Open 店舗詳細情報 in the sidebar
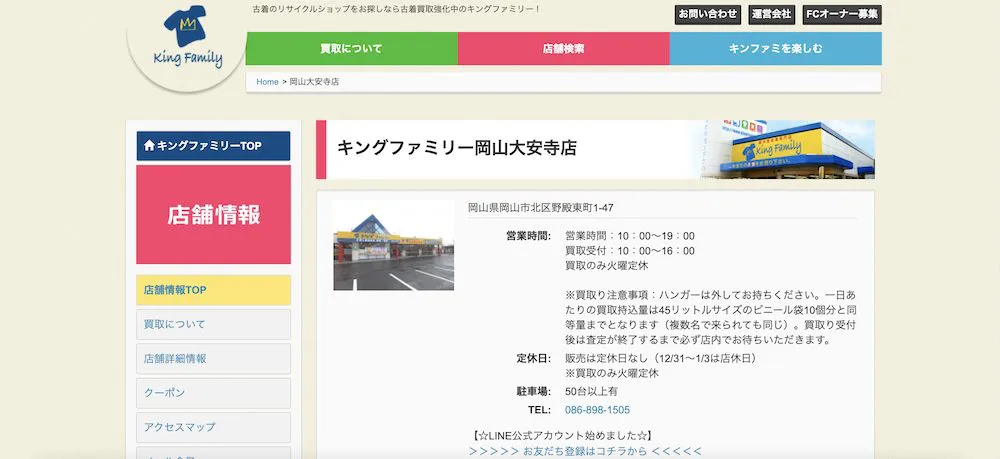 click(x=213, y=358)
